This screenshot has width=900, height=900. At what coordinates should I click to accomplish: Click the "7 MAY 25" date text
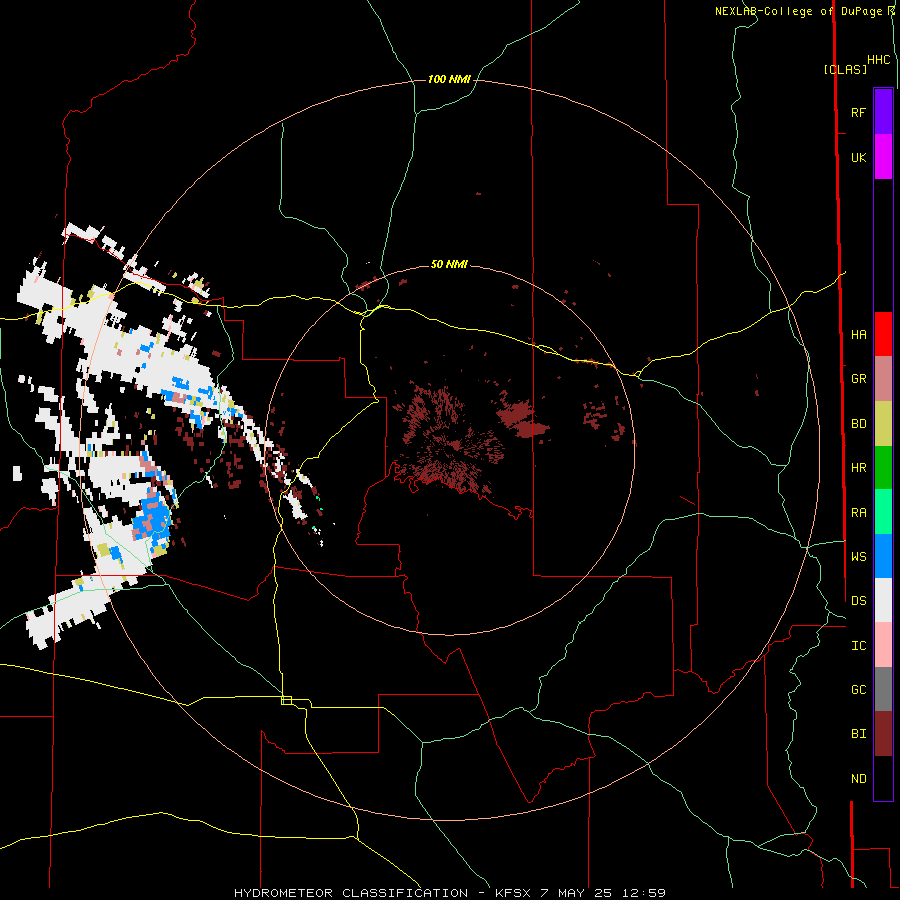click(577, 893)
